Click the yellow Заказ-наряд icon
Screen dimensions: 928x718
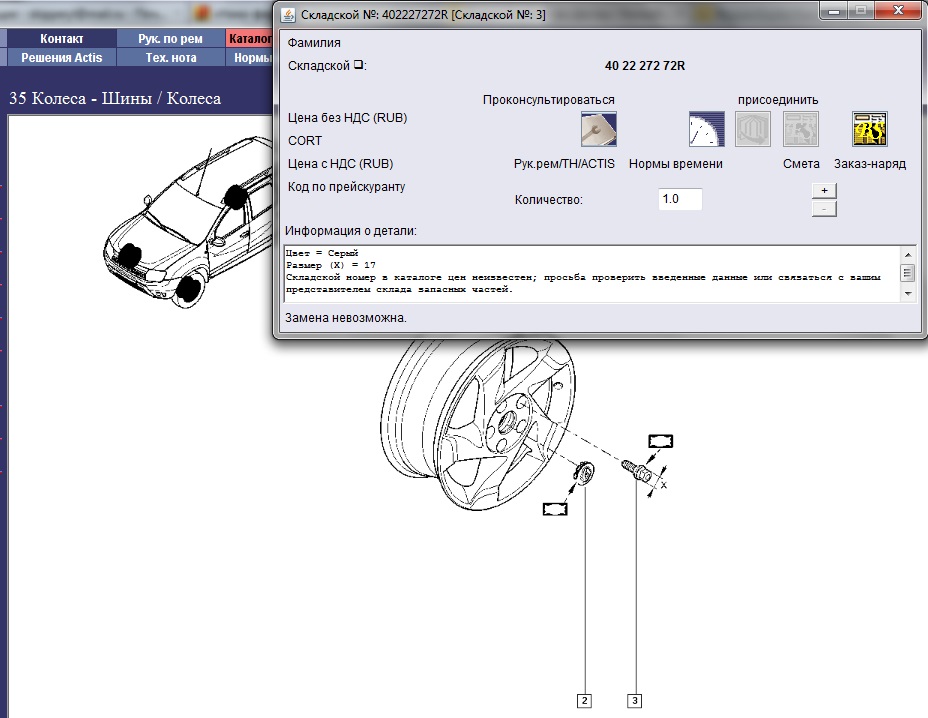coord(869,129)
